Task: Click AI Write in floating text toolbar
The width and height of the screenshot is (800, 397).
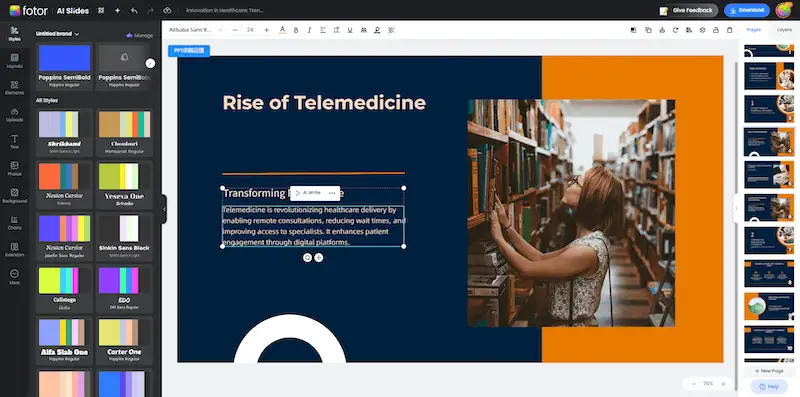Action: [x=308, y=193]
